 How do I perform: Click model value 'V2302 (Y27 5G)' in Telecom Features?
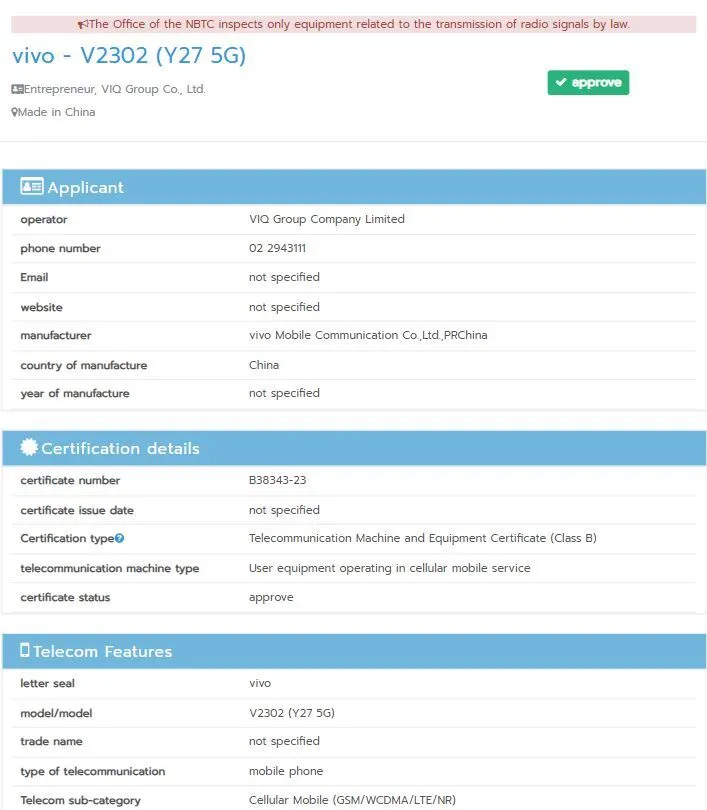[292, 713]
